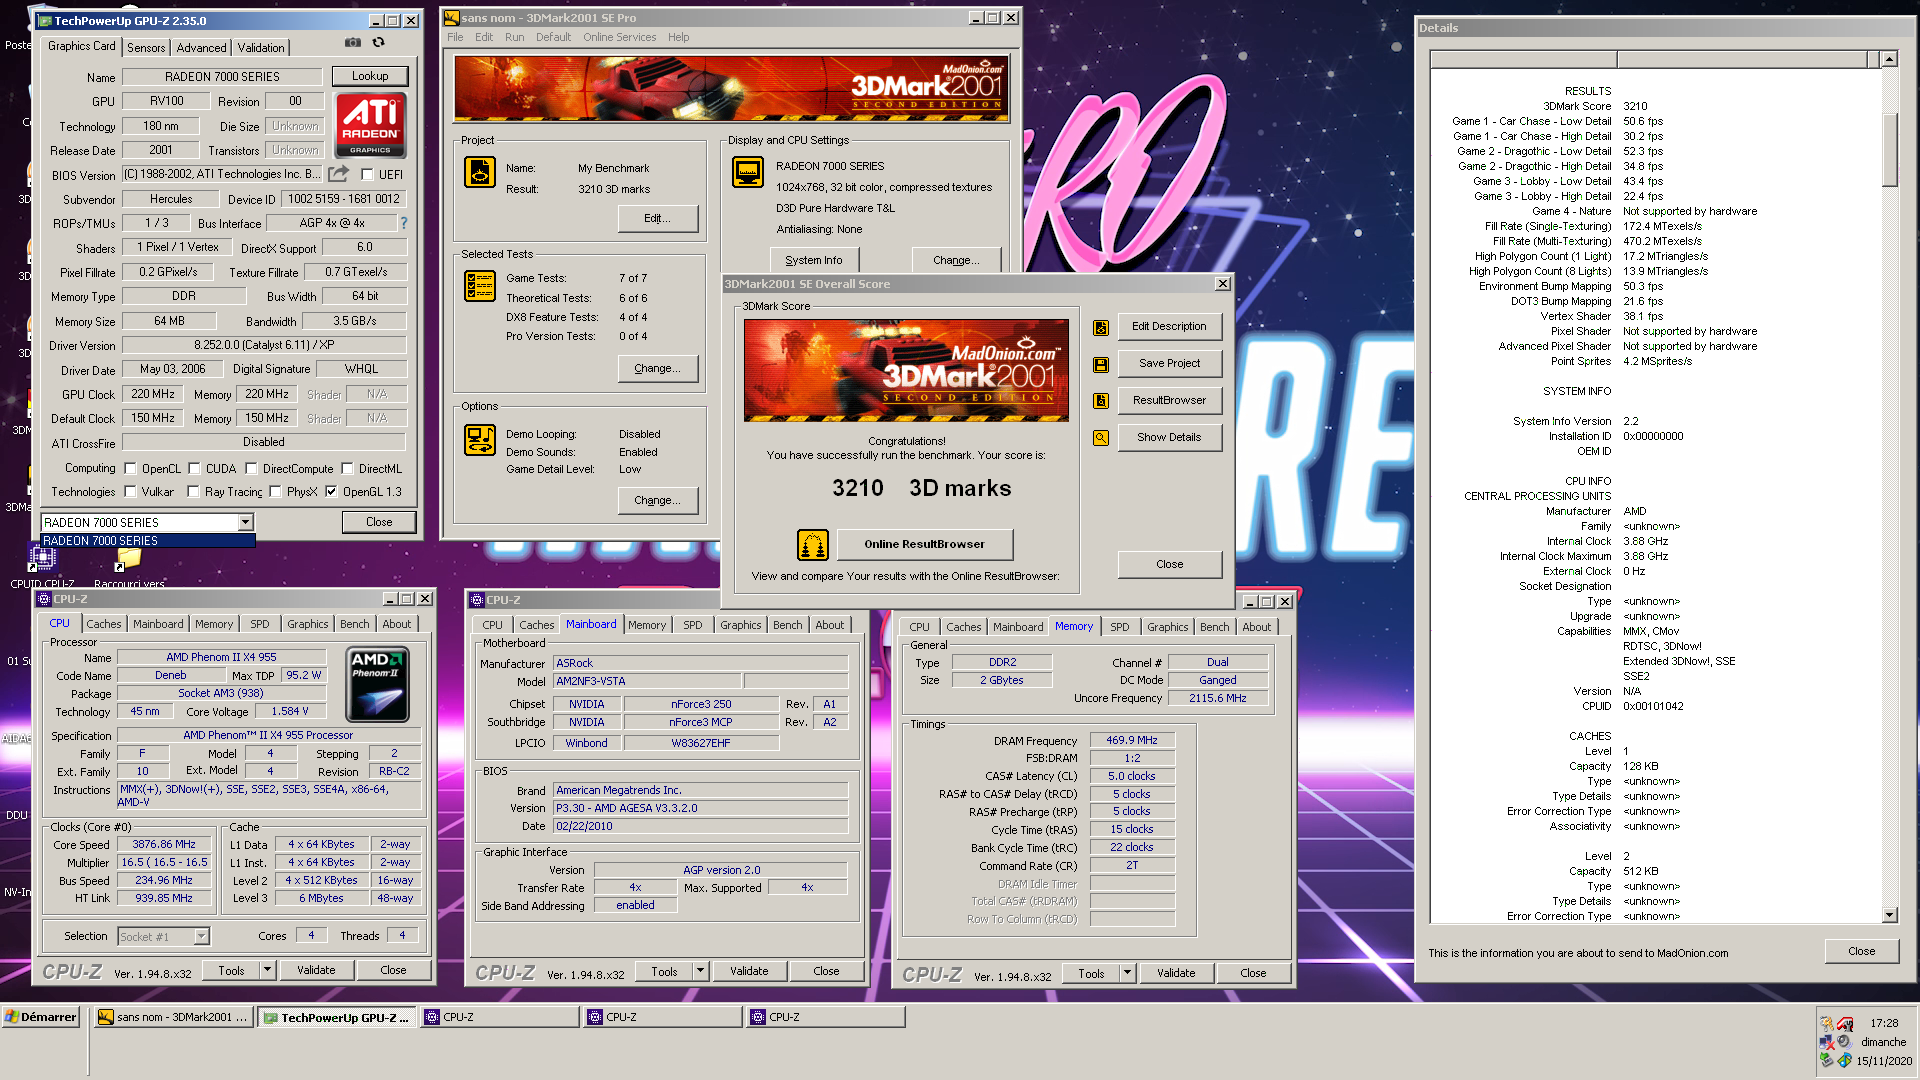Image resolution: width=1920 pixels, height=1080 pixels.
Task: Click the ATI Radeon Graphics logo
Action: pyautogui.click(x=370, y=125)
